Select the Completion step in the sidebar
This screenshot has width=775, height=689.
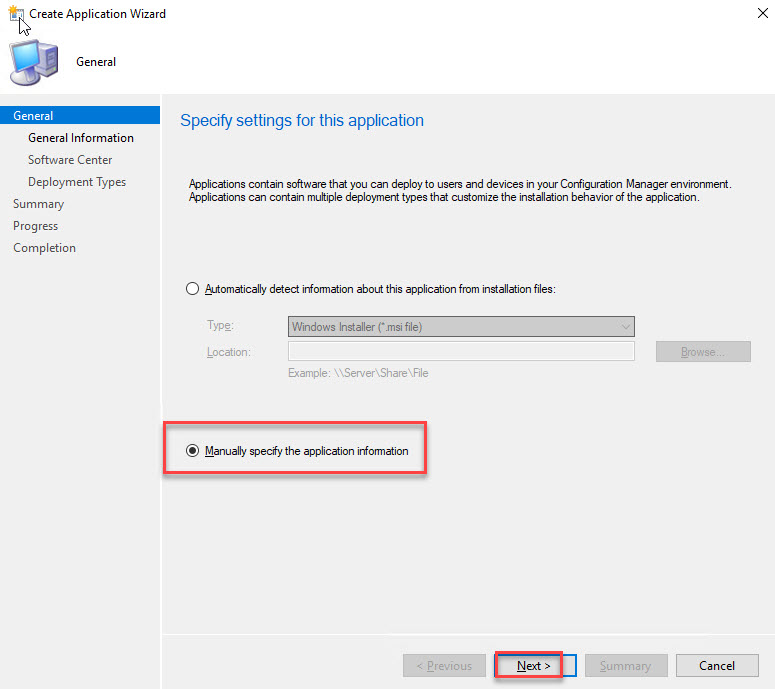click(x=45, y=248)
